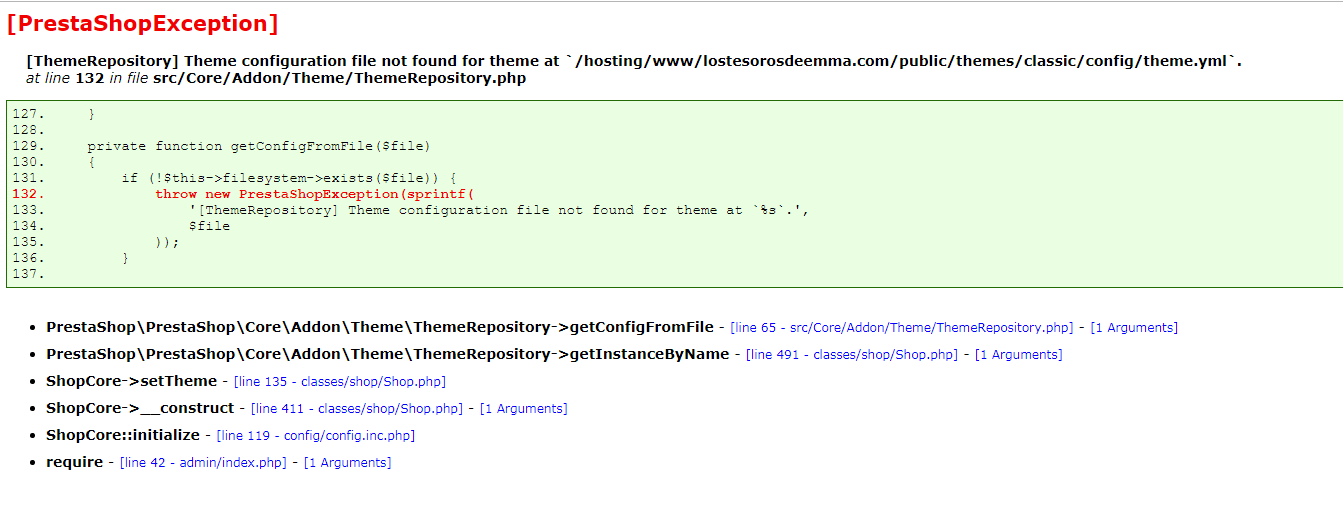Show arguments for getInstanceByName trace

point(1019,354)
